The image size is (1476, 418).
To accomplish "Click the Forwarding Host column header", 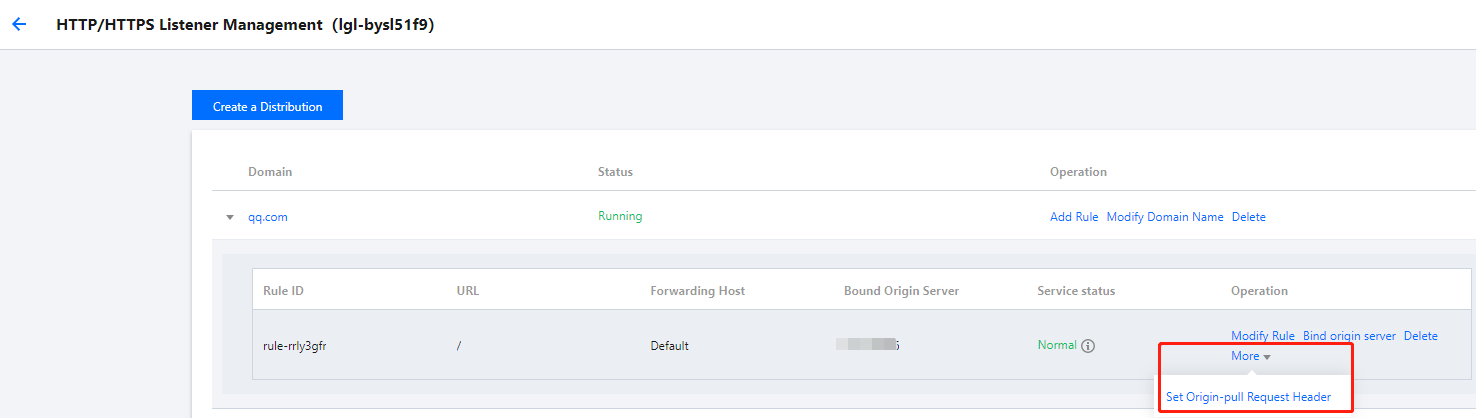I will [x=697, y=291].
